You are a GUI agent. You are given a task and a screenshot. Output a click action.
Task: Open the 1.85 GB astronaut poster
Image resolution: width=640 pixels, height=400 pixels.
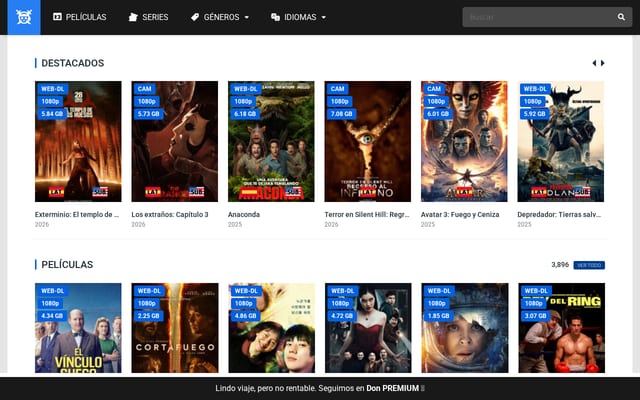click(465, 328)
